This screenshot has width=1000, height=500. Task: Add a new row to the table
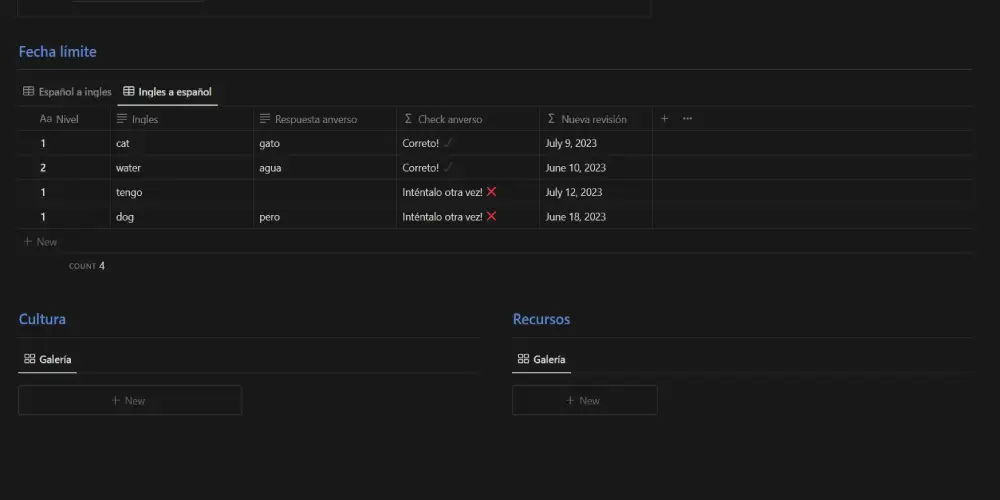coord(40,242)
